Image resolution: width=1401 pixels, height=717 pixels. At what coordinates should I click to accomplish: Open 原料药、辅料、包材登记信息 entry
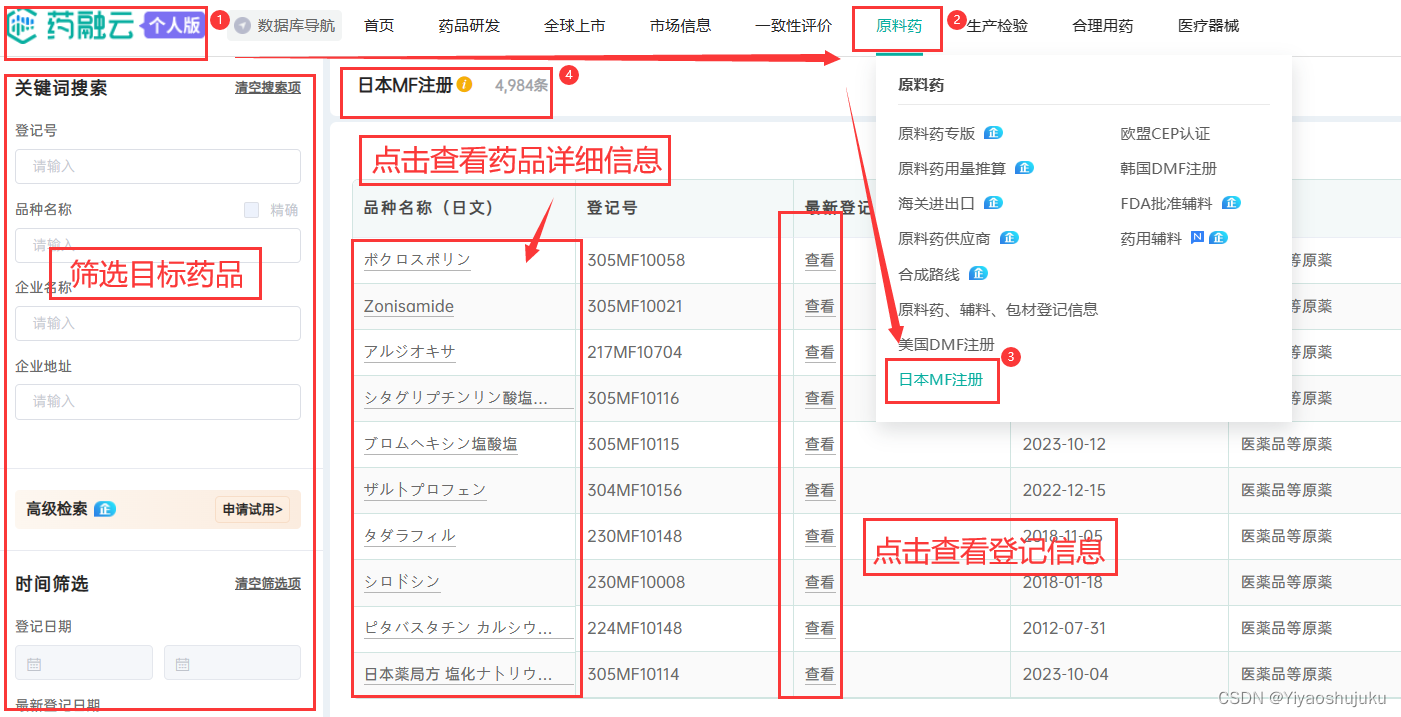[998, 309]
